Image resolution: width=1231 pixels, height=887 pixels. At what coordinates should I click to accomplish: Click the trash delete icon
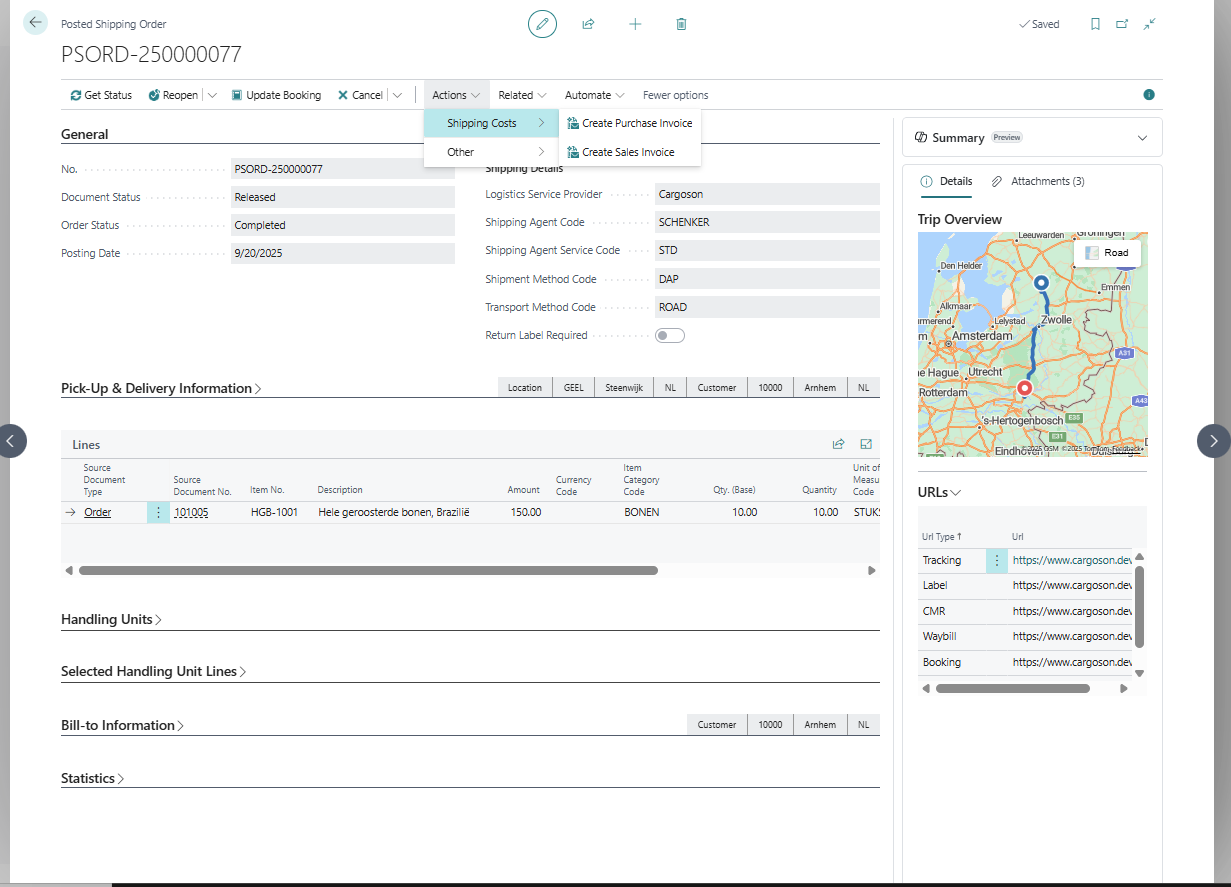click(681, 24)
